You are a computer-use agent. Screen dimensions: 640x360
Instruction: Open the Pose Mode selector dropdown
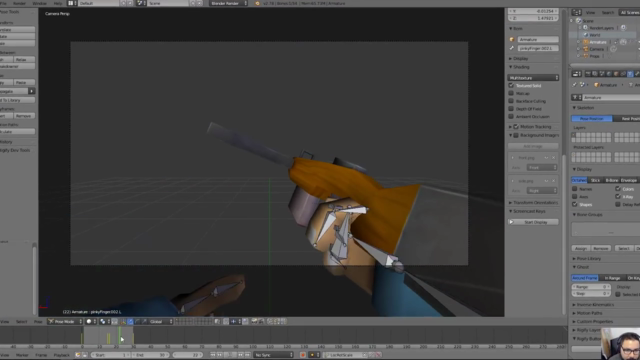[x=65, y=322]
